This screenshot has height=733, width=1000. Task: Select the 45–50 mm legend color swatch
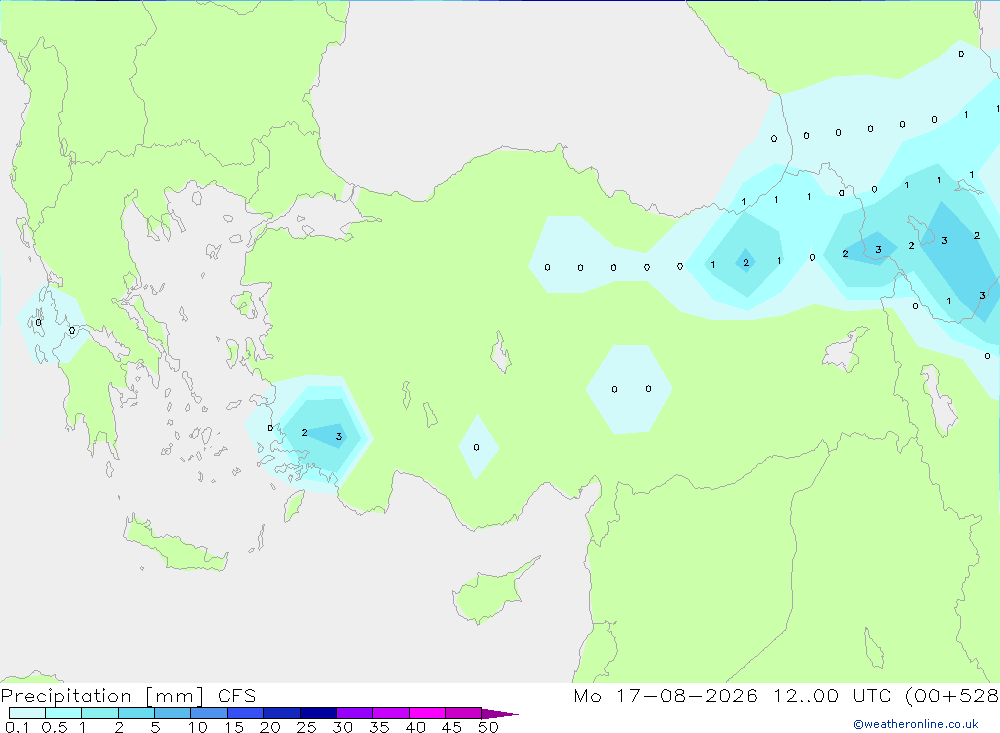(464, 713)
